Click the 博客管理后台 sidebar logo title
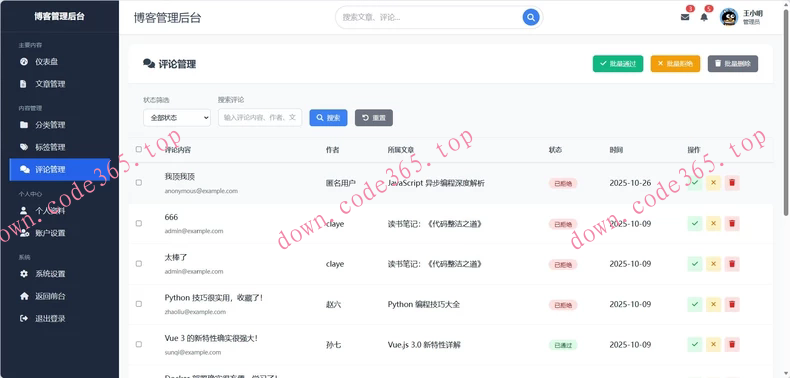 click(59, 17)
